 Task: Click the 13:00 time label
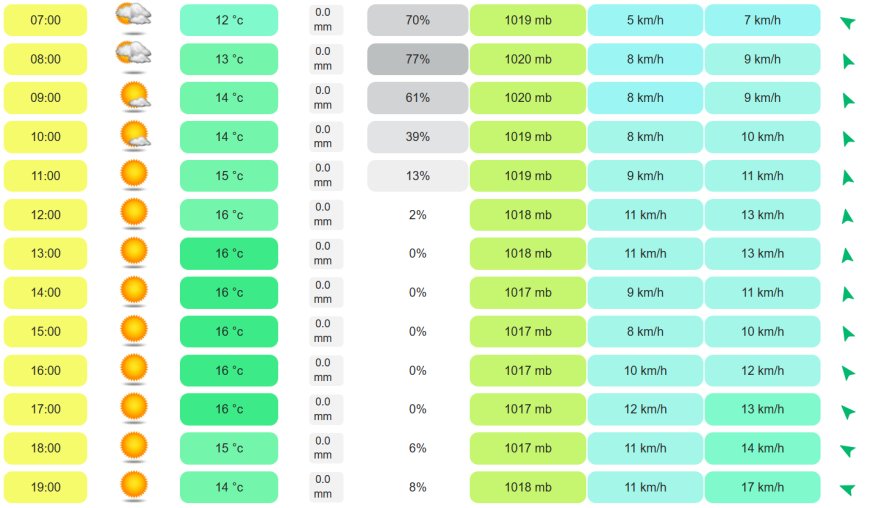coord(45,253)
